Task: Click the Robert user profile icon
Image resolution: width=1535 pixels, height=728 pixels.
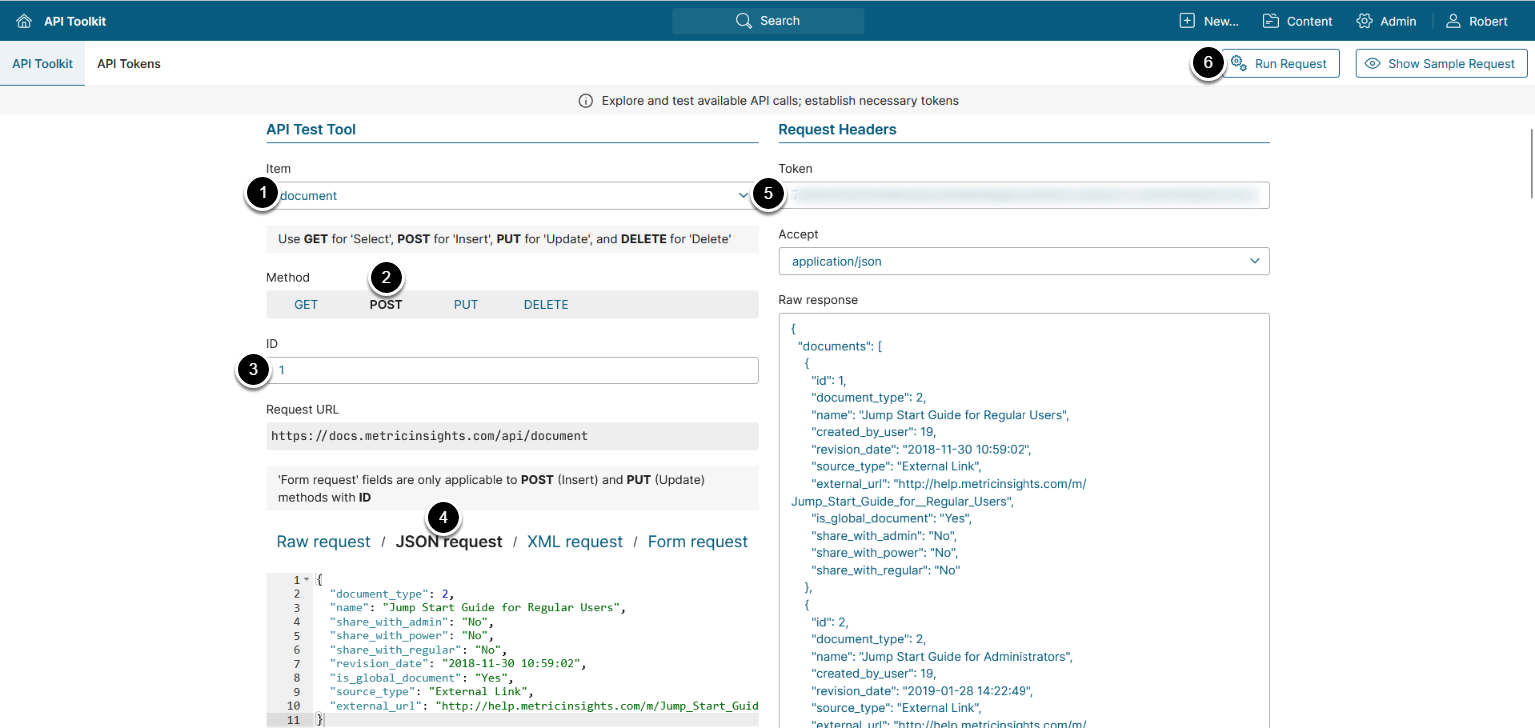Action: click(x=1453, y=21)
